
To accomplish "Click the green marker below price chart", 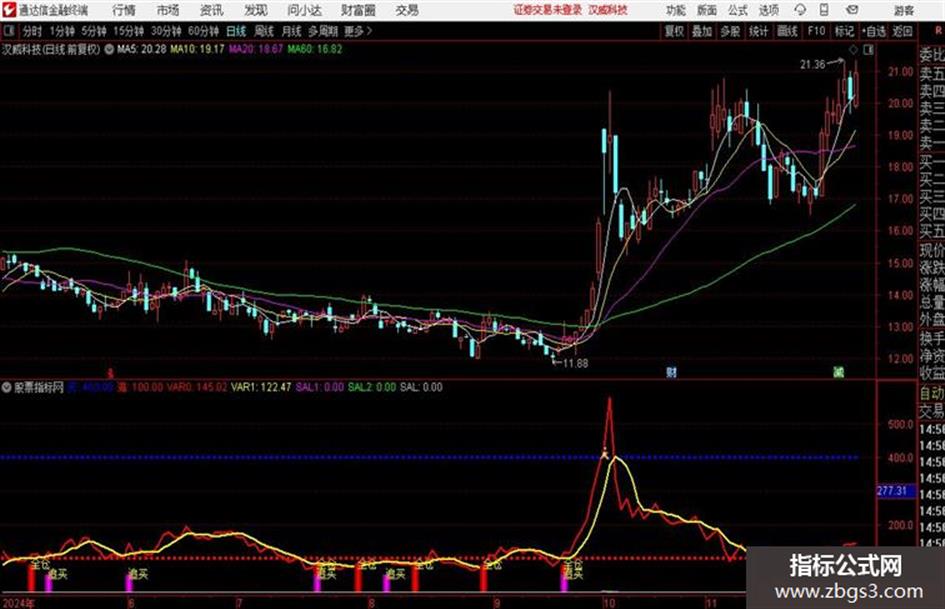I will [838, 372].
